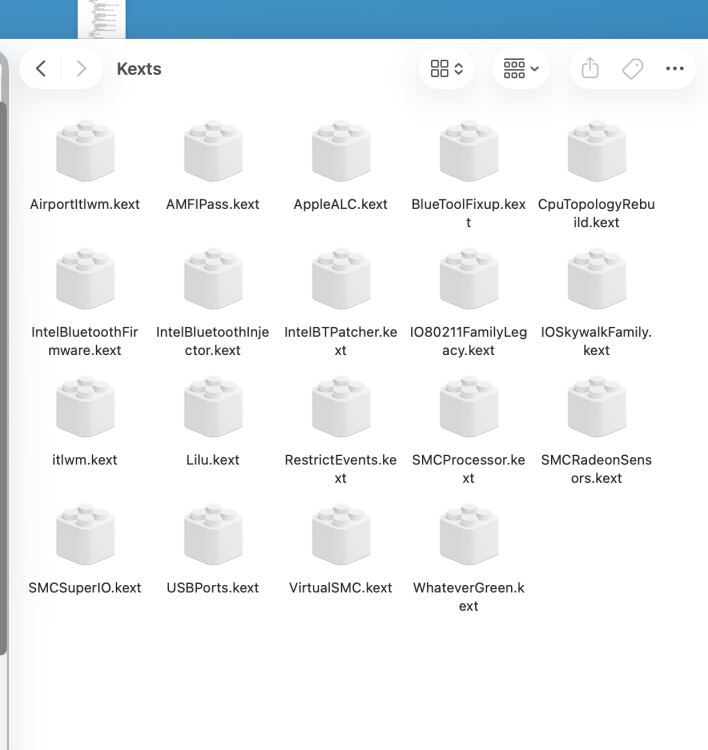Screen dimensions: 708x750
Task: Click the USBPorts.kext file name
Action: 213,588
